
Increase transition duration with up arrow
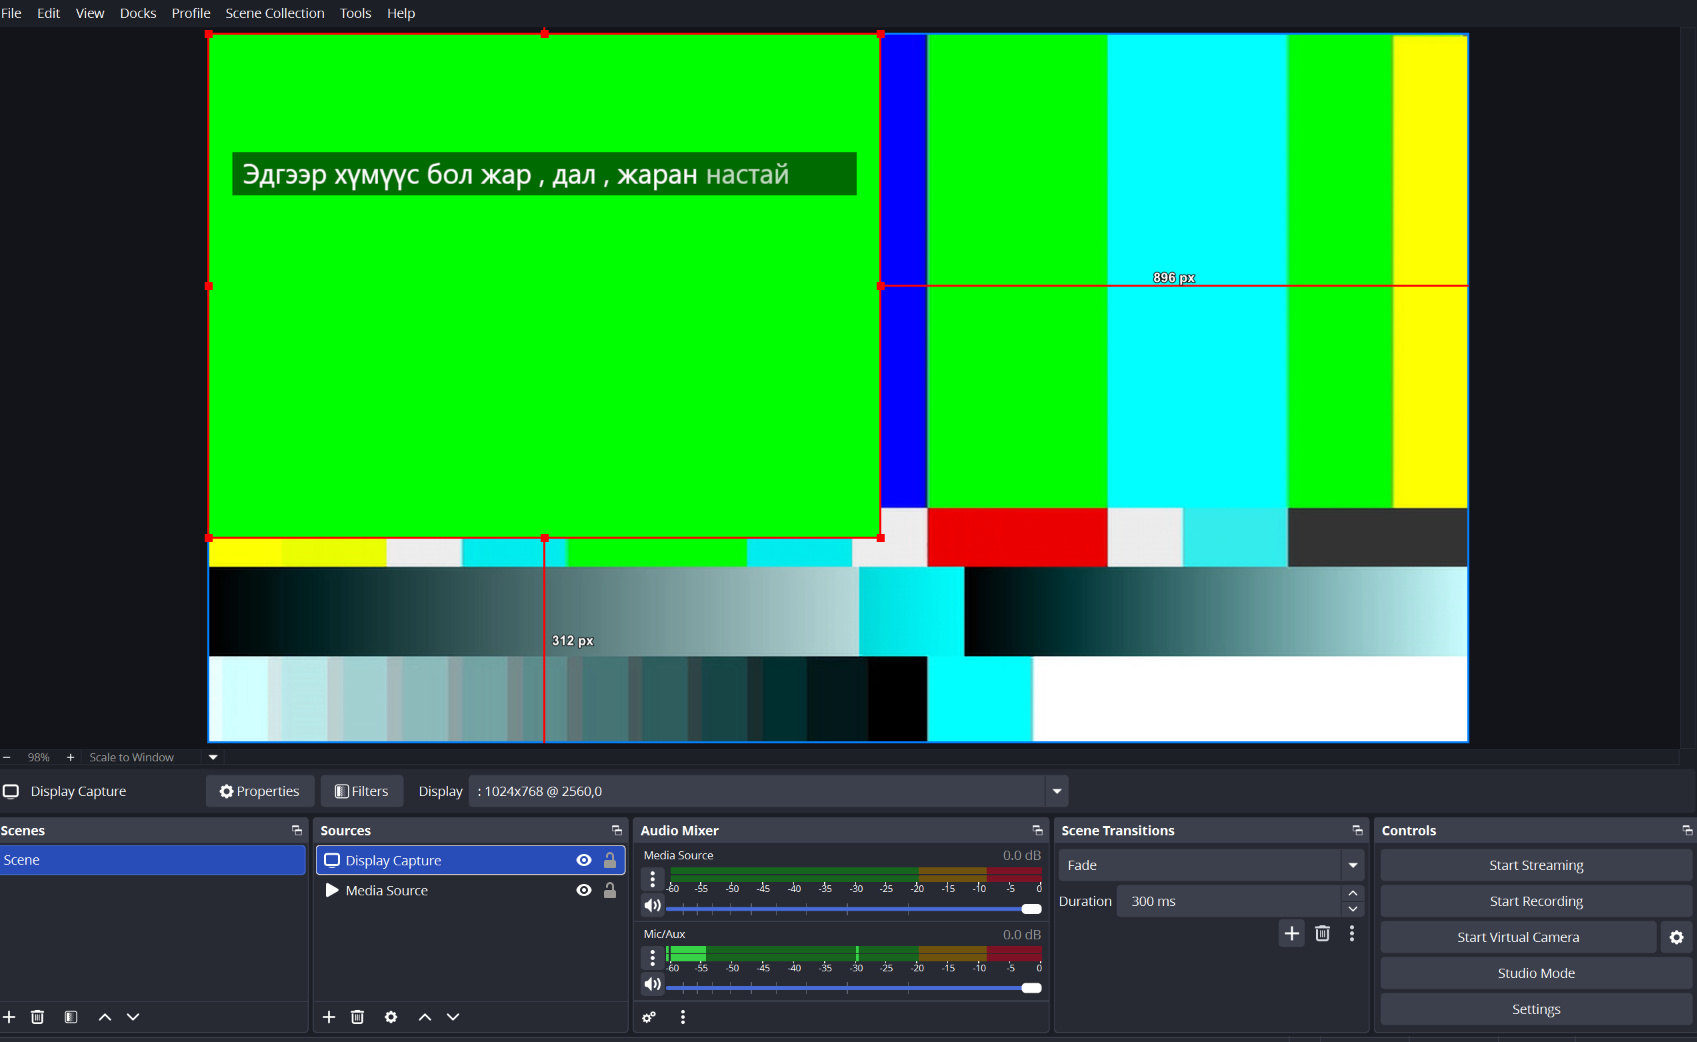click(1353, 893)
